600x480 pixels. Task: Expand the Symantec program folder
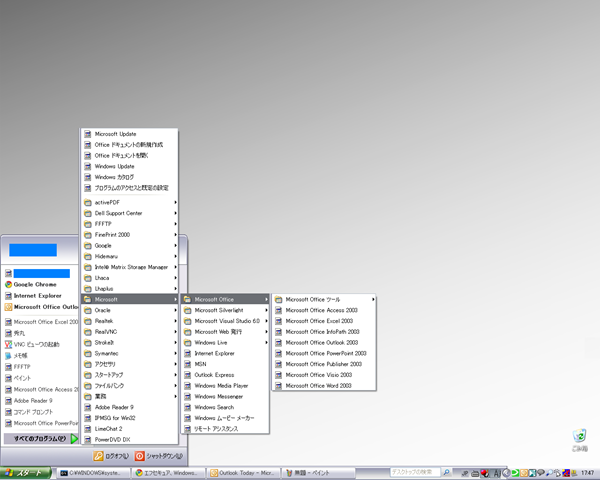point(130,353)
